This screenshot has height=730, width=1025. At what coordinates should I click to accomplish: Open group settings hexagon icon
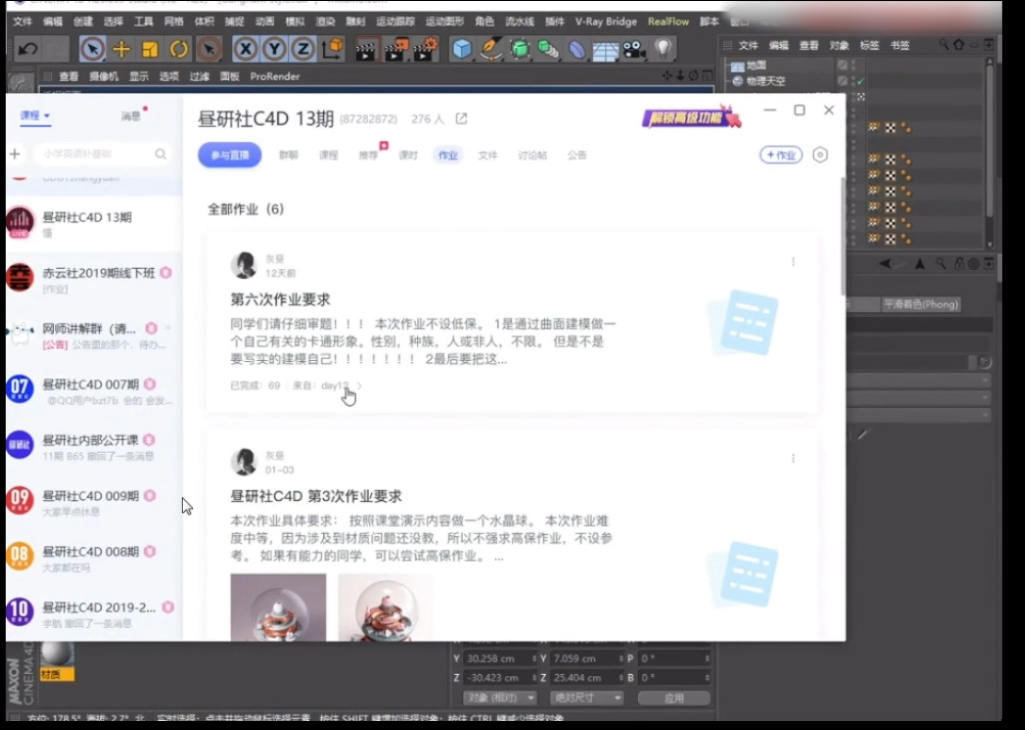pyautogui.click(x=820, y=155)
